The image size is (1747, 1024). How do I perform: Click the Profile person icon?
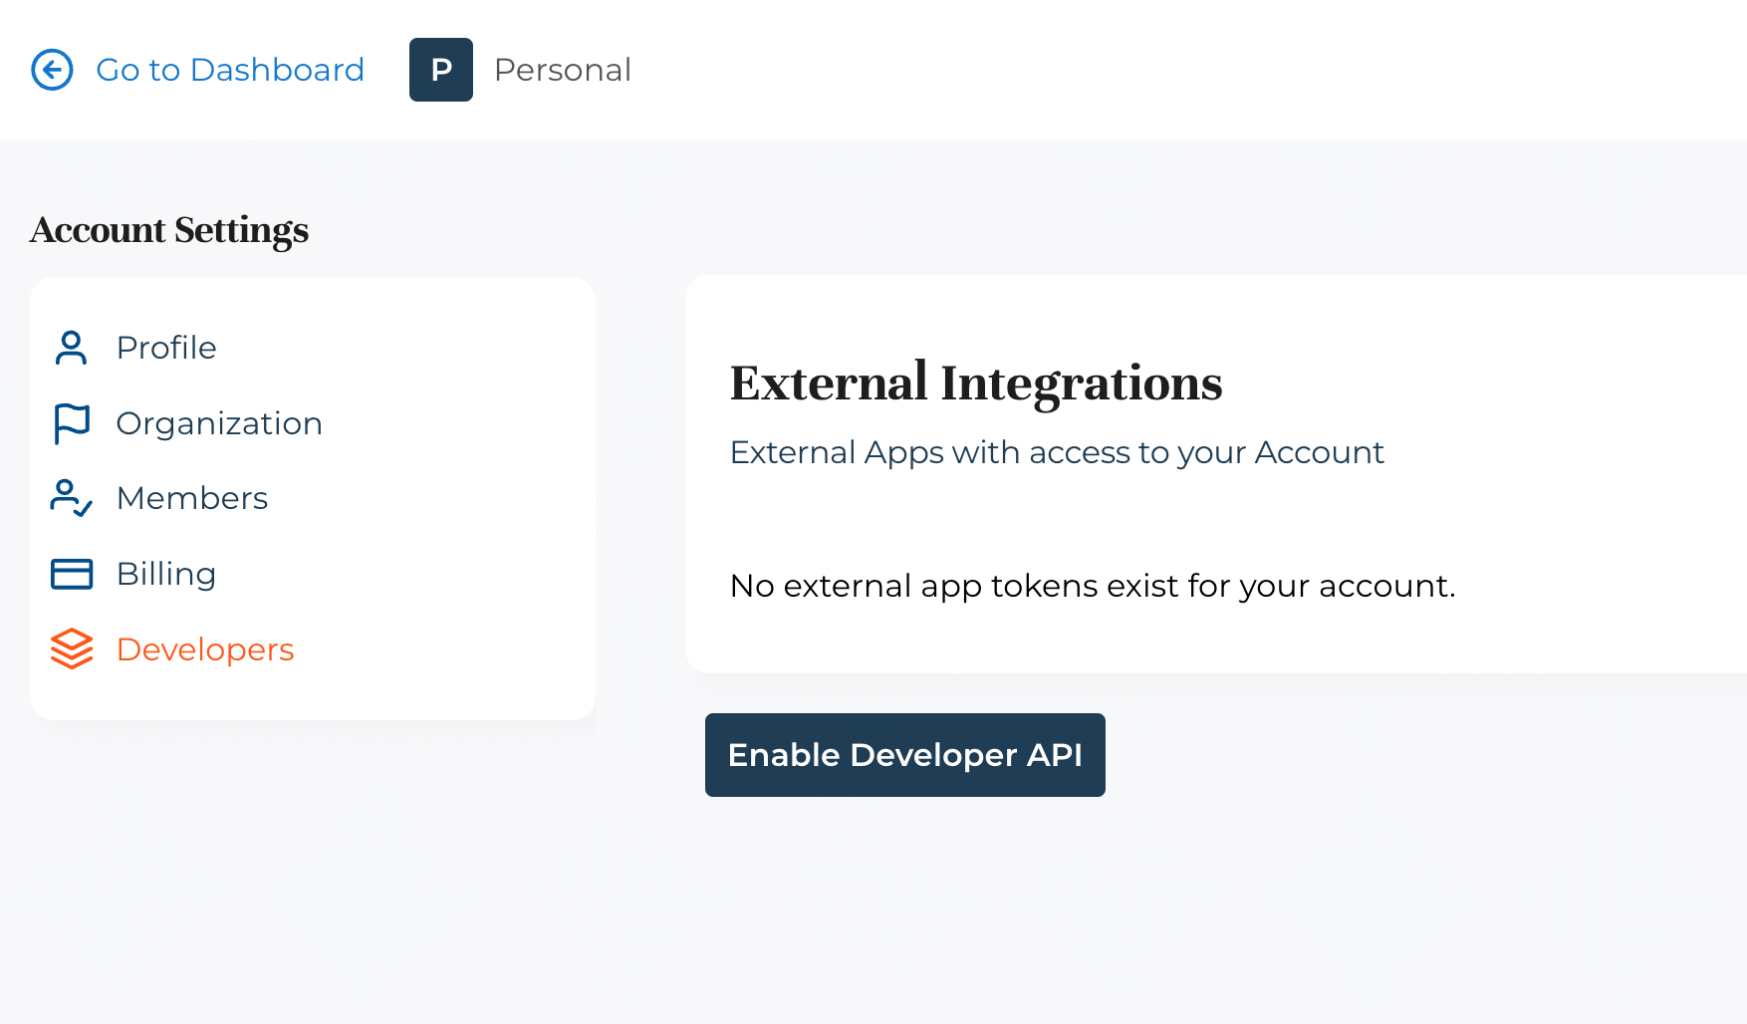point(71,348)
